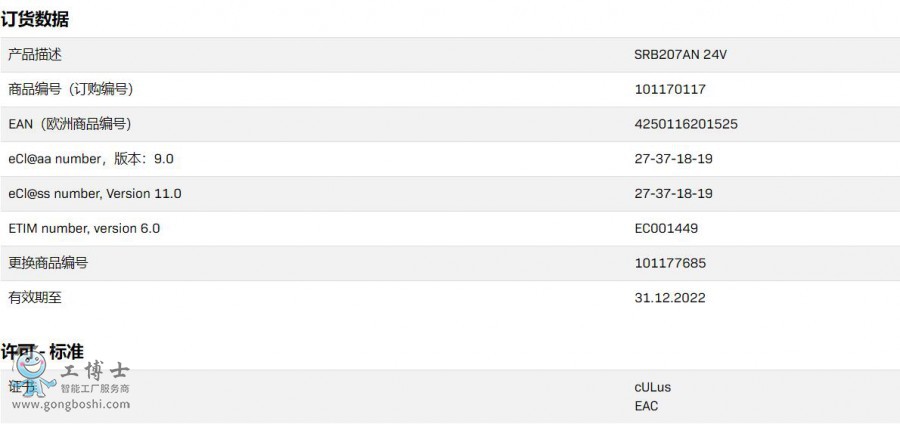Click the www.gongboshi.com watermark link
Image resolution: width=900 pixels, height=424 pixels.
tap(70, 405)
